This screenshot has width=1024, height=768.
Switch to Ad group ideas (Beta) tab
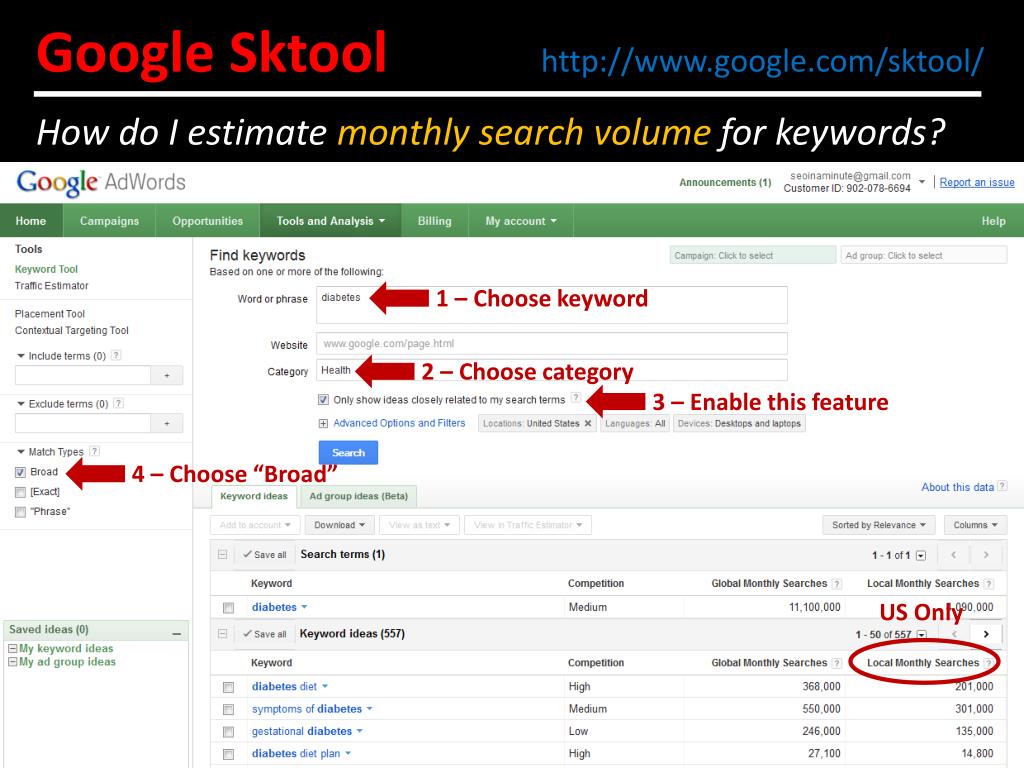click(359, 496)
